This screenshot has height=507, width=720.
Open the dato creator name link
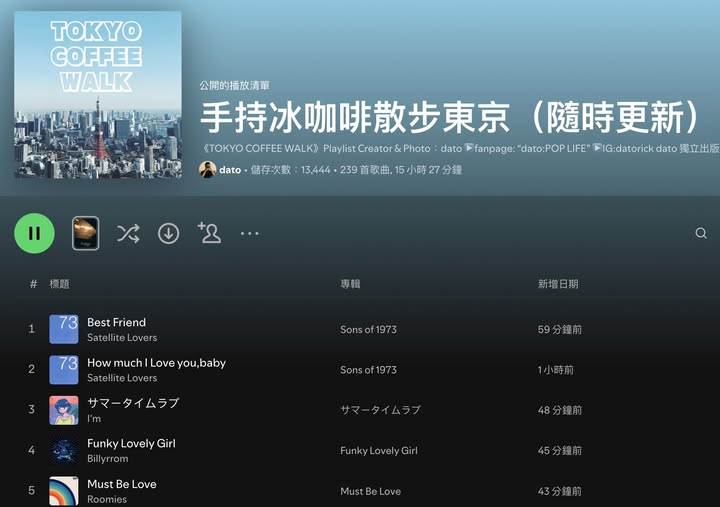point(230,170)
